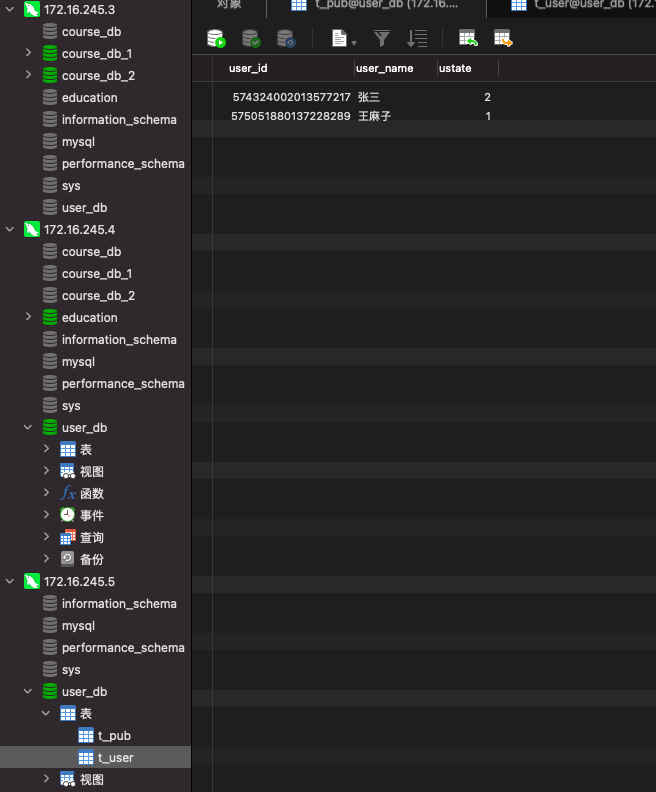Select sys under 172.16.245.4

coord(71,406)
